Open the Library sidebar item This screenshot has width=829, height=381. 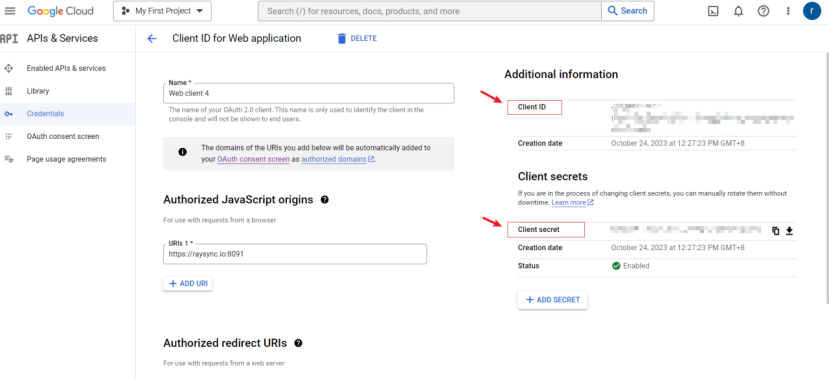tap(38, 91)
